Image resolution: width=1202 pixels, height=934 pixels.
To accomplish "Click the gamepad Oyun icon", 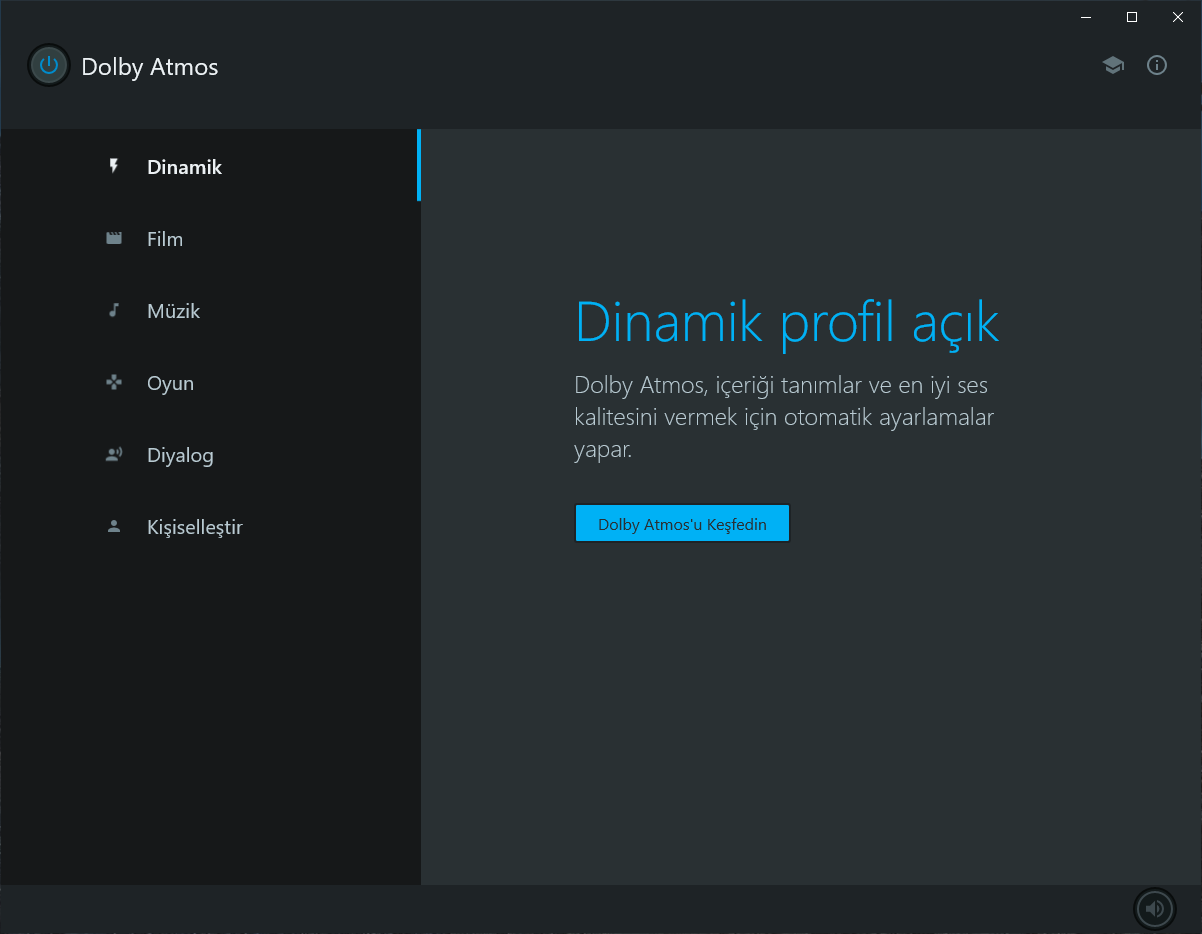I will [114, 383].
